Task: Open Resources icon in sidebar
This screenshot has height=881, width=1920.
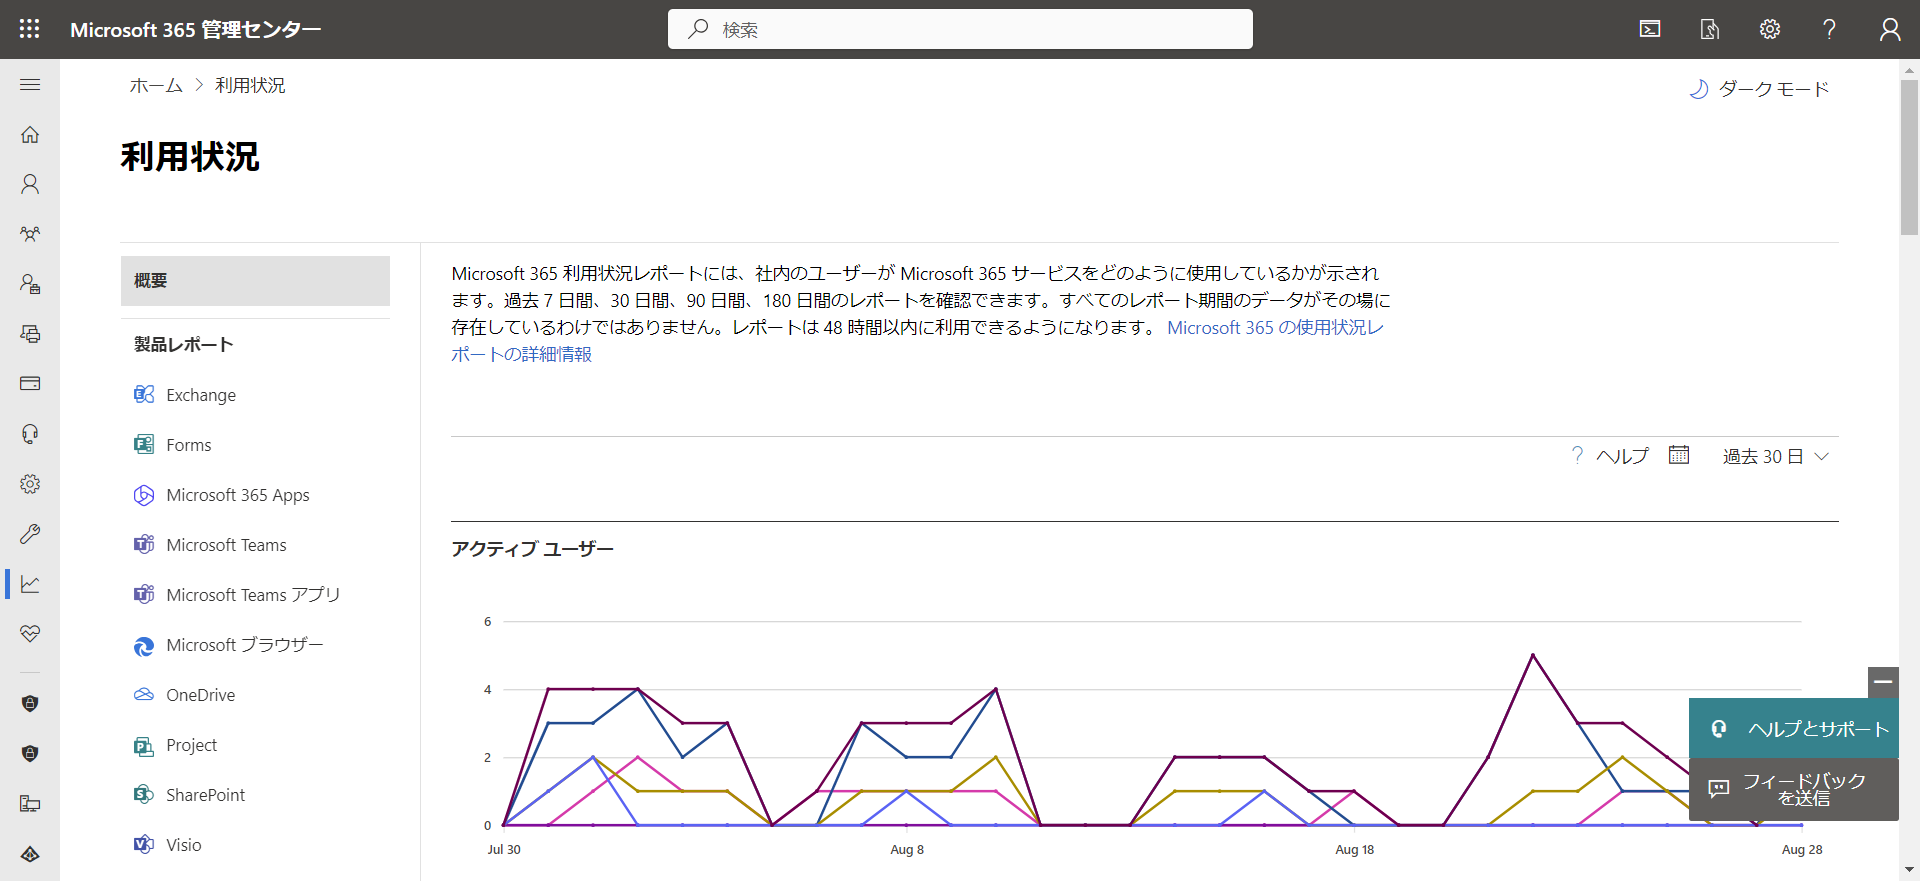Action: 30,334
